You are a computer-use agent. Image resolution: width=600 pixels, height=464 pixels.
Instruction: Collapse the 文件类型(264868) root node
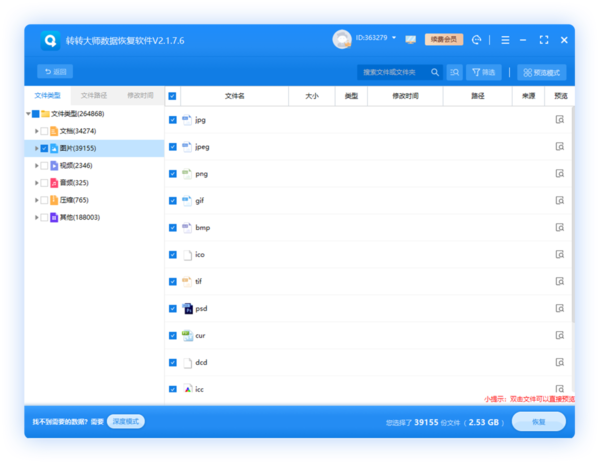tap(27, 114)
